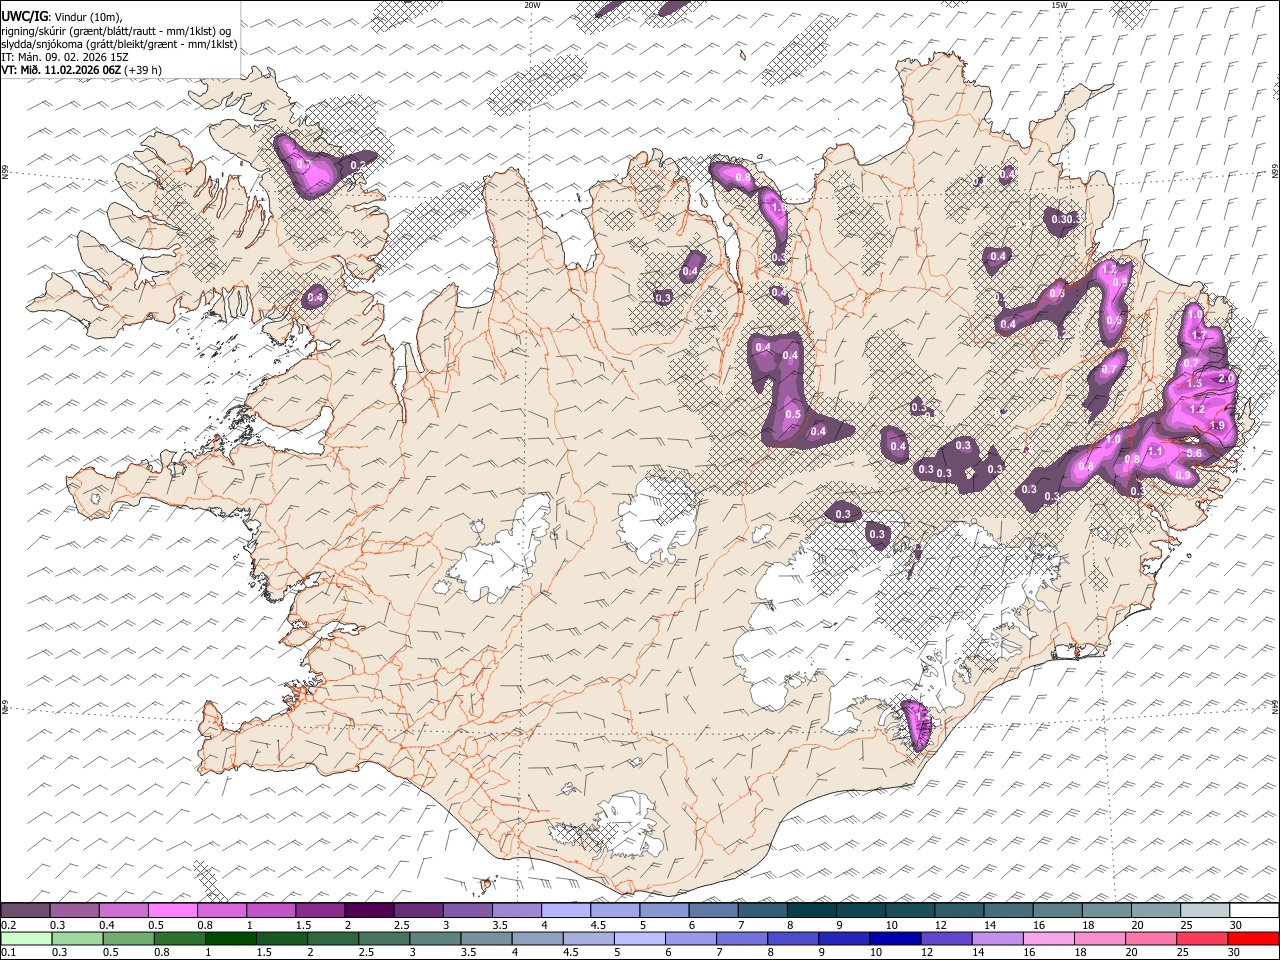Click the VT: Mið. 11.02.2026 06Z (+39 h) line
1280x960 pixels.
coord(82,70)
